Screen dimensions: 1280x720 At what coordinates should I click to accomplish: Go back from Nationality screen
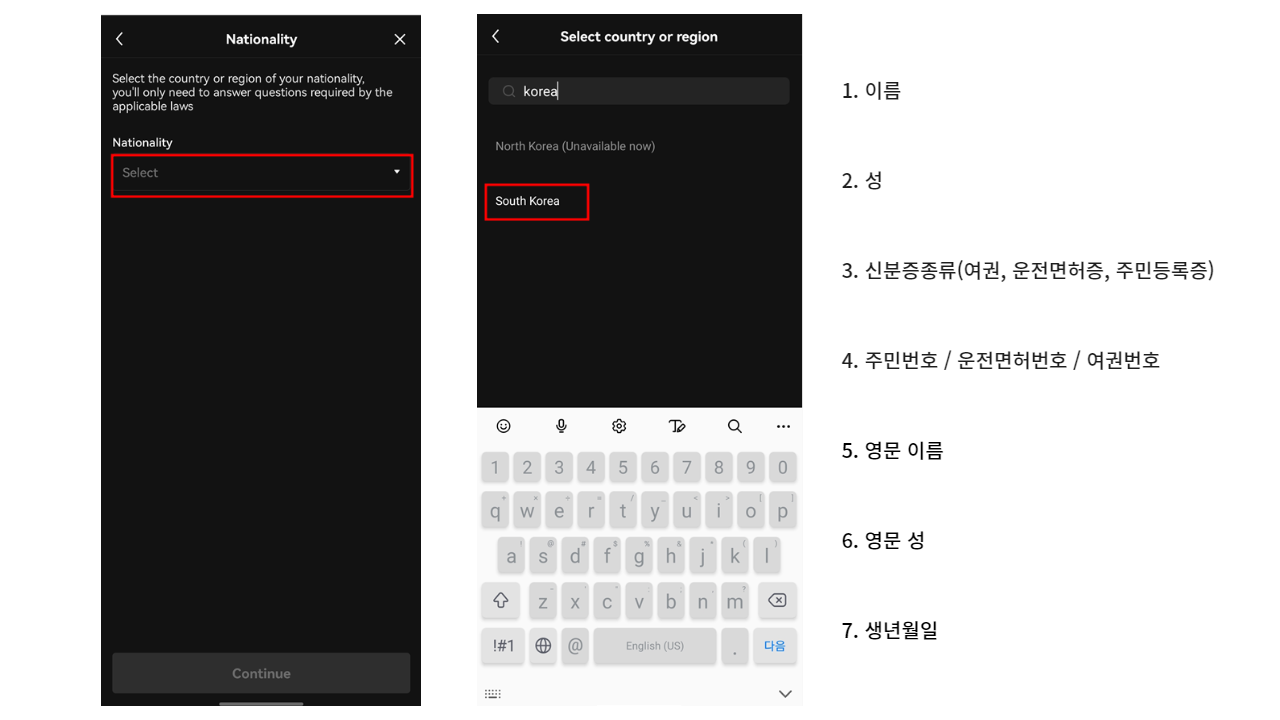pos(120,39)
